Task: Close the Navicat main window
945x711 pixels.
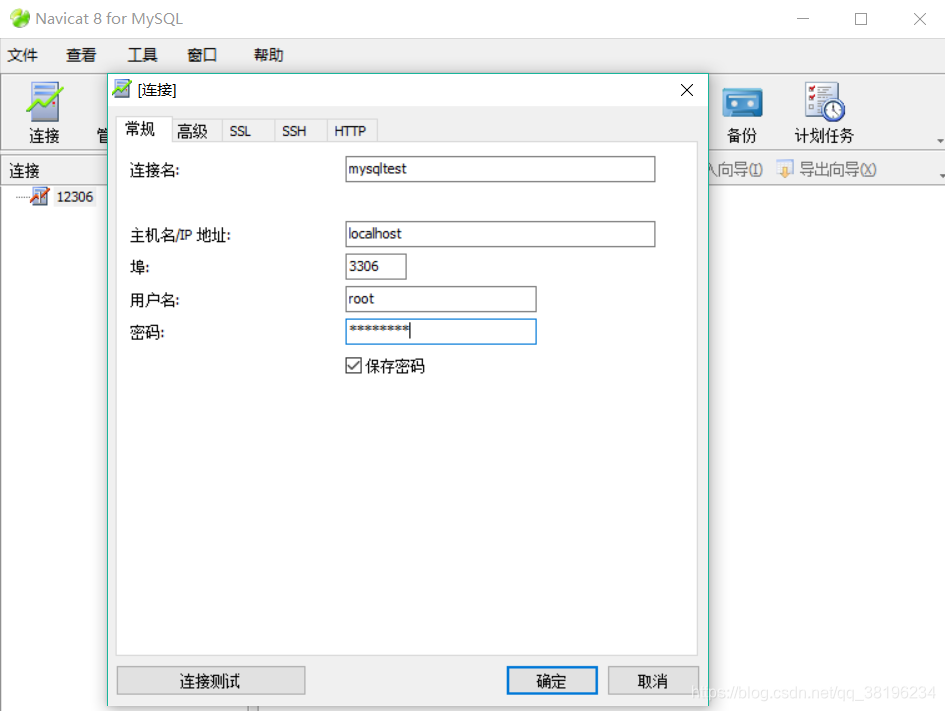Action: pyautogui.click(x=920, y=19)
